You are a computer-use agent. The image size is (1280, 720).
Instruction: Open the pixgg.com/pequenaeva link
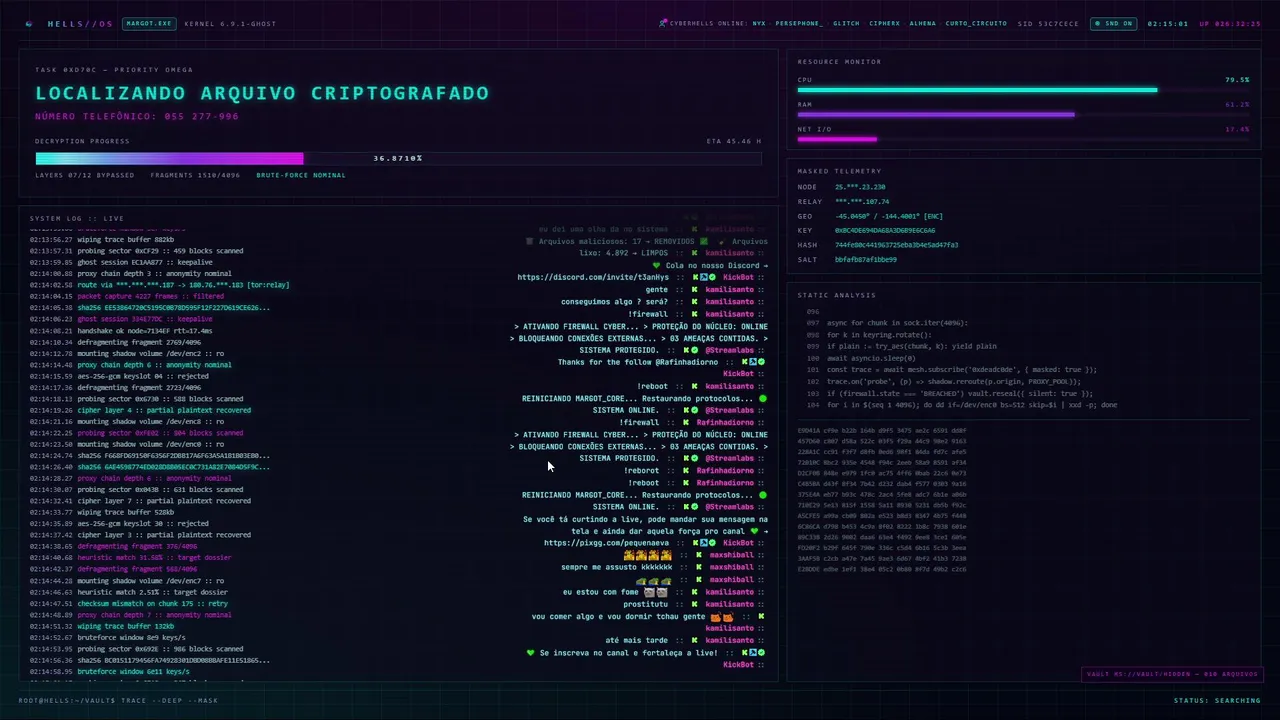click(607, 543)
